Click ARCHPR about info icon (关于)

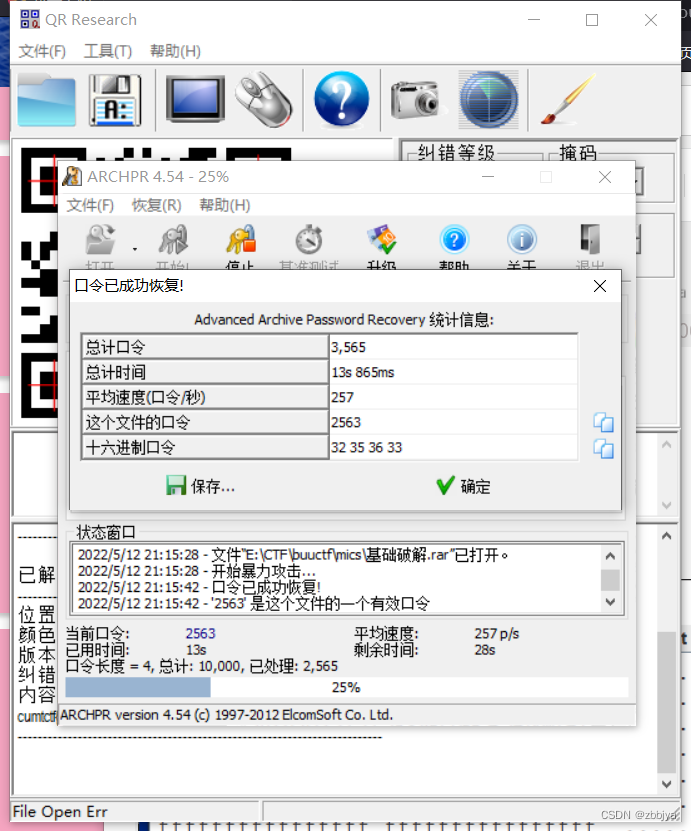[522, 246]
